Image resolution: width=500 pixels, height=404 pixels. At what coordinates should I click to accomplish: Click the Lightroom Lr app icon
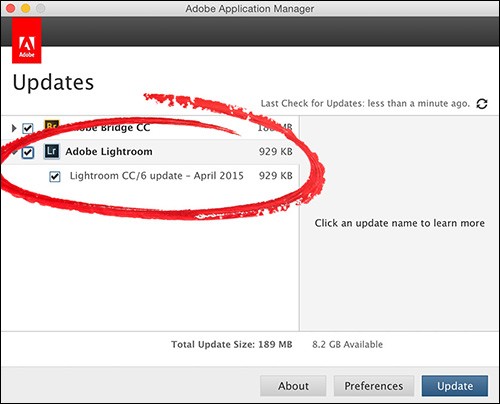(x=52, y=152)
